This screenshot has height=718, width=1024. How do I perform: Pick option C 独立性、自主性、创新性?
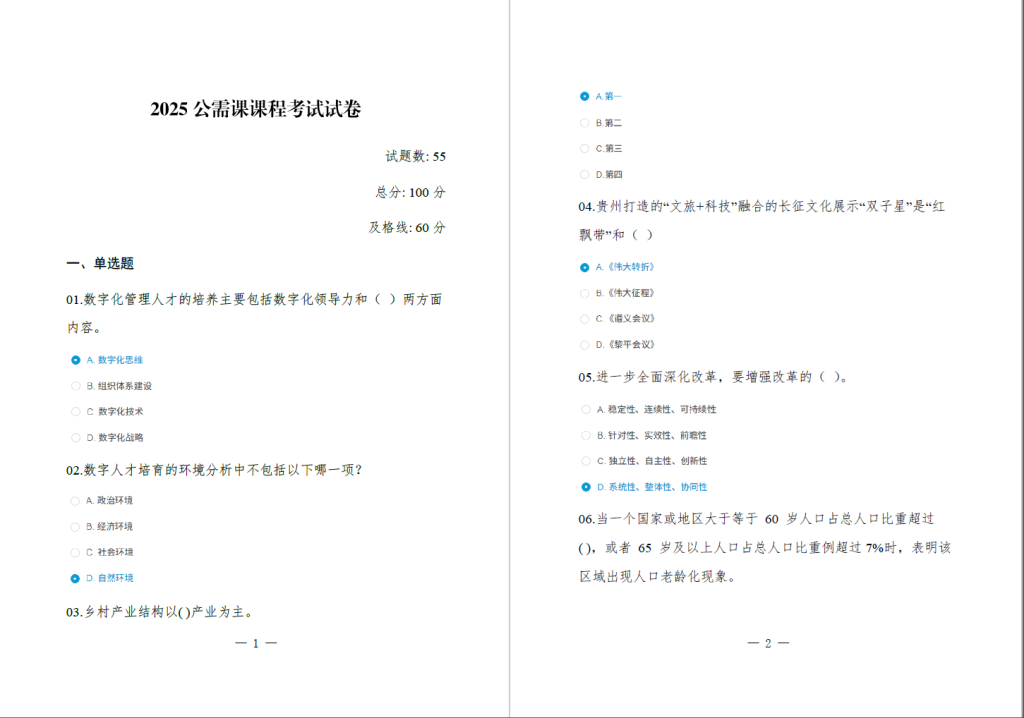pos(586,461)
